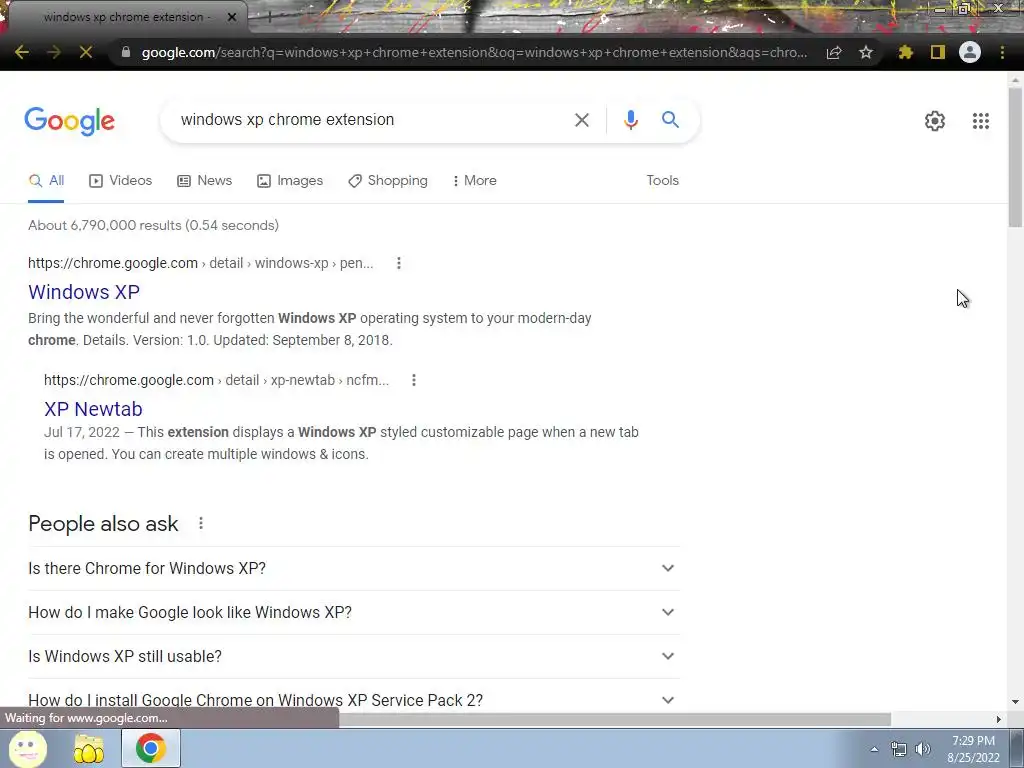Click the scroll-down arrow of vertical scrollbar
Screen dimensions: 1024x768
(1015, 702)
